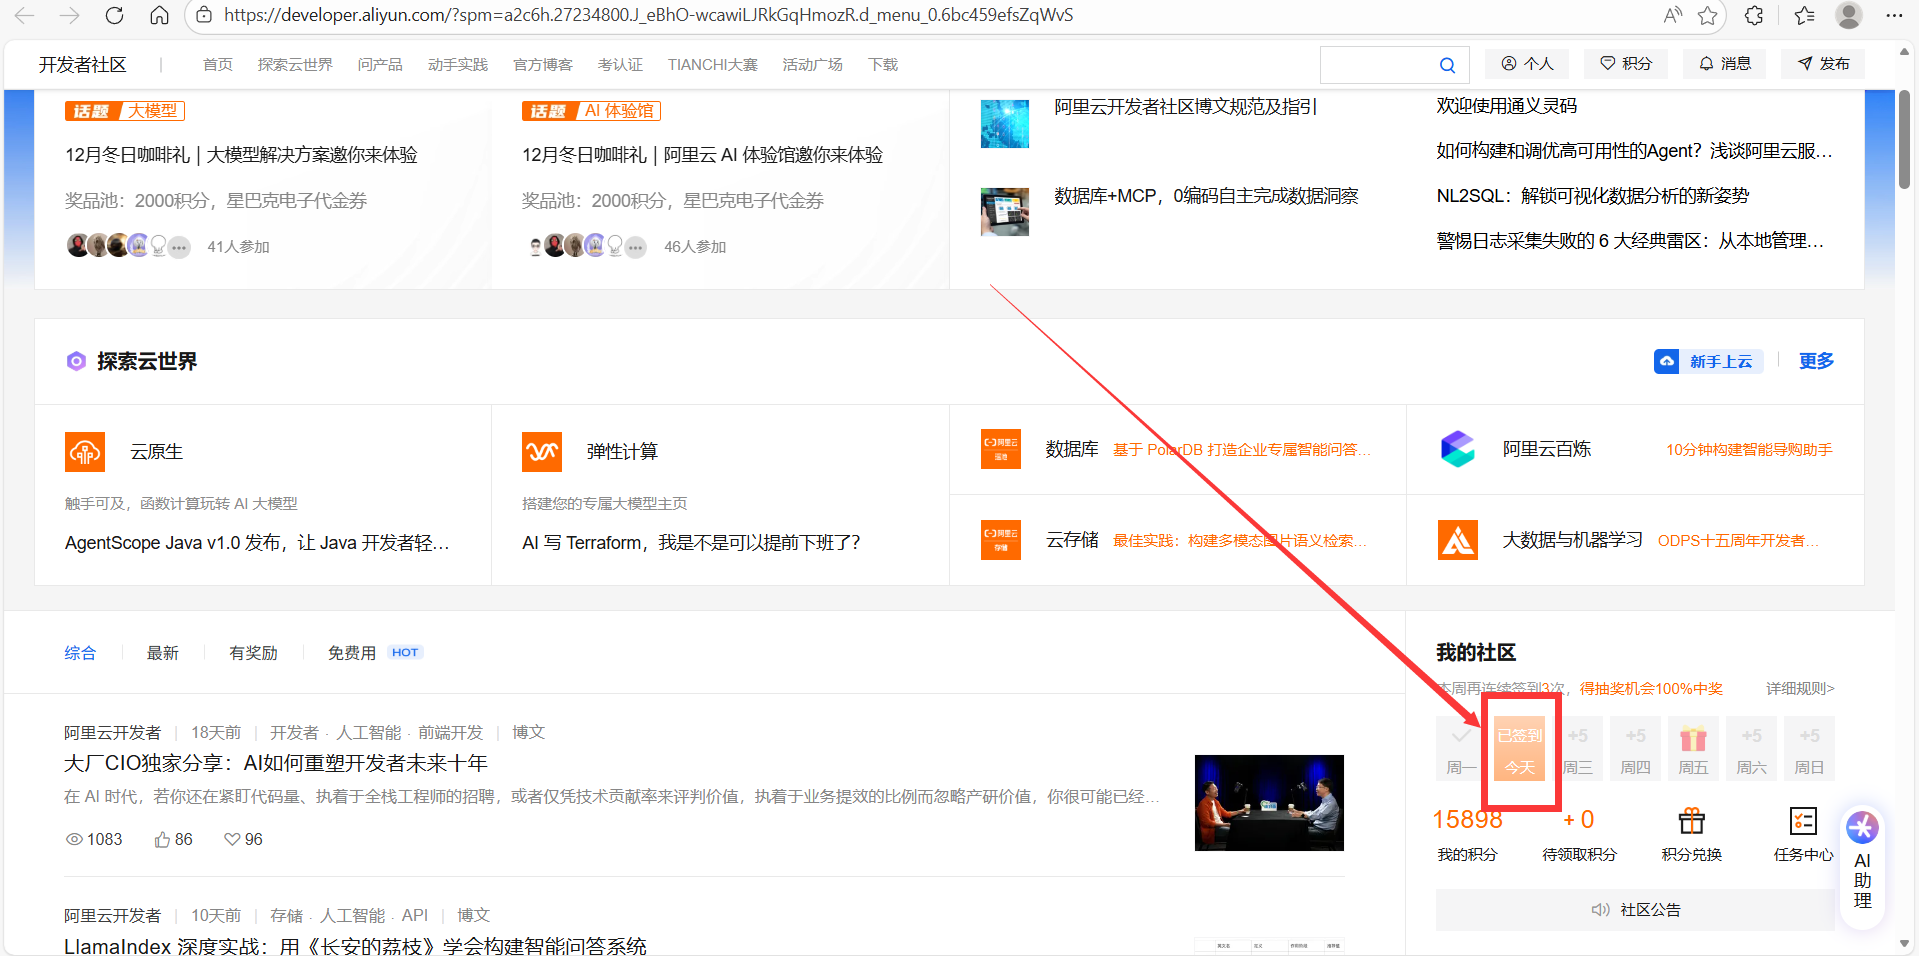This screenshot has width=1919, height=956.
Task: Click the 云存储 product icon
Action: coord(1001,539)
